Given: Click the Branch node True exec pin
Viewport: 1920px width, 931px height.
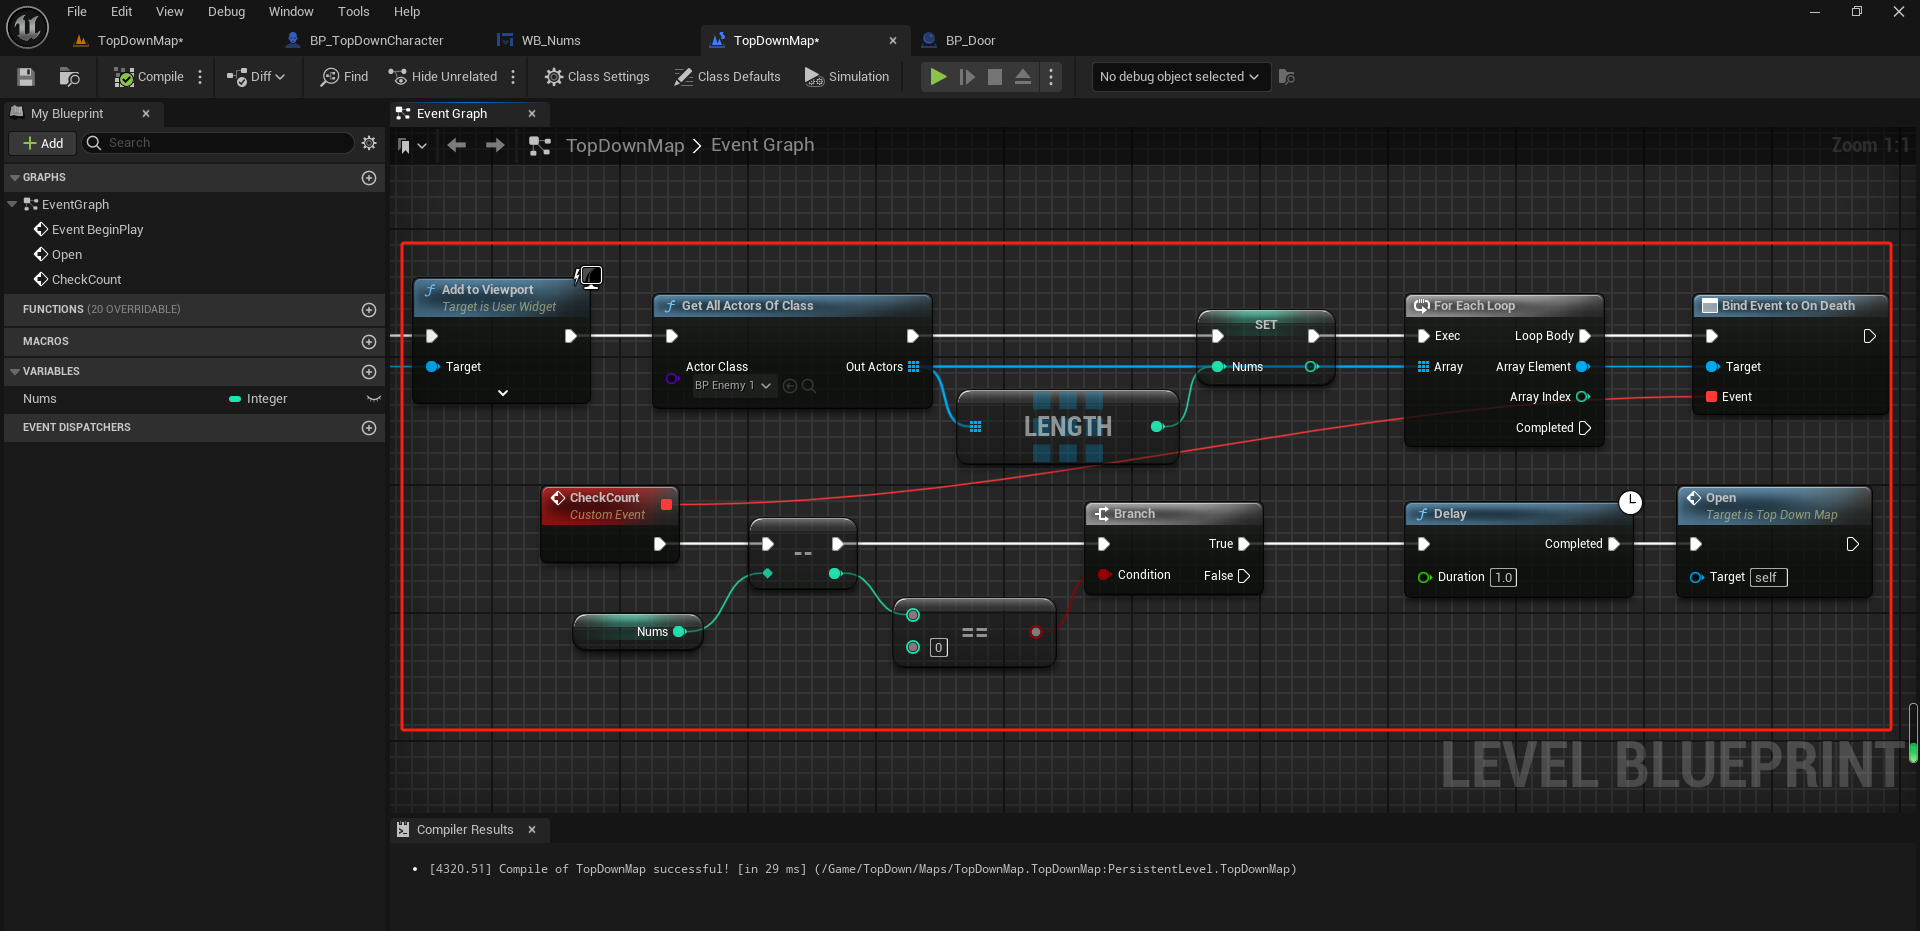Looking at the screenshot, I should tap(1244, 544).
